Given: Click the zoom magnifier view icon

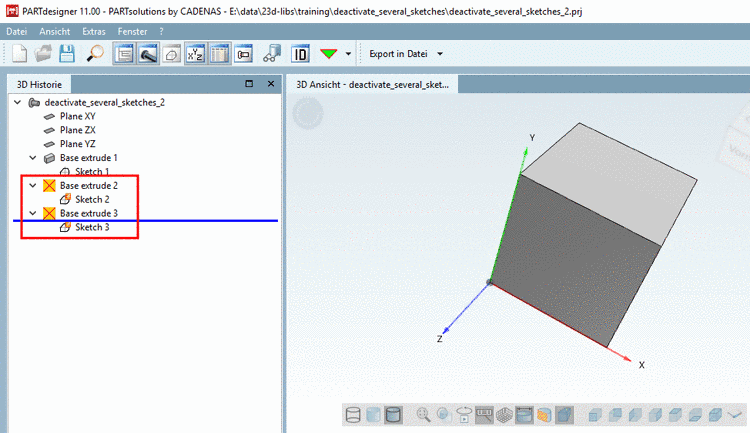Looking at the screenshot, I should (423, 415).
